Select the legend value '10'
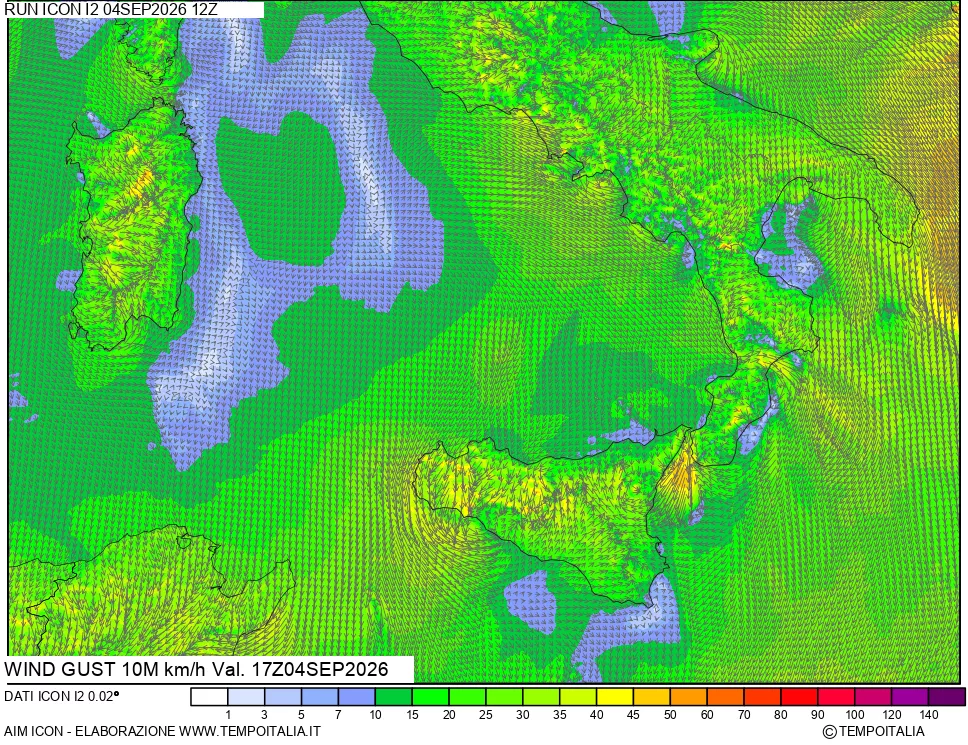968x745 pixels. (375, 715)
